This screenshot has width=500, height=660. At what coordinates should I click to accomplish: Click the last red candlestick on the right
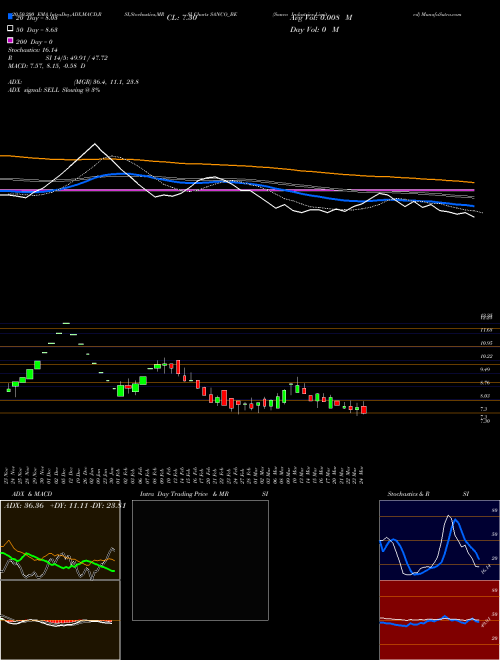coord(364,410)
